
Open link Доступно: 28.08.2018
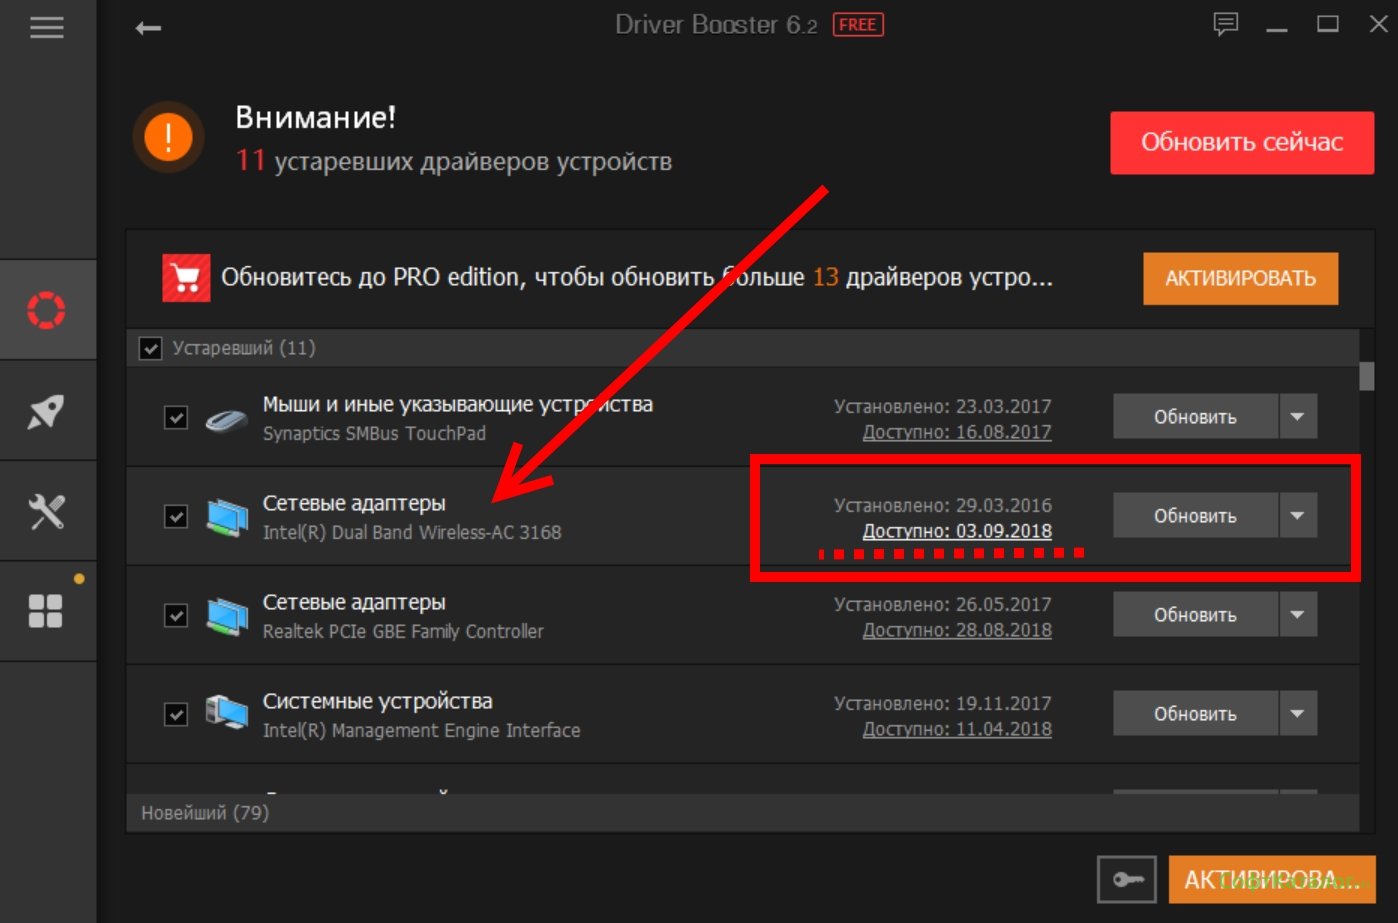(x=957, y=630)
